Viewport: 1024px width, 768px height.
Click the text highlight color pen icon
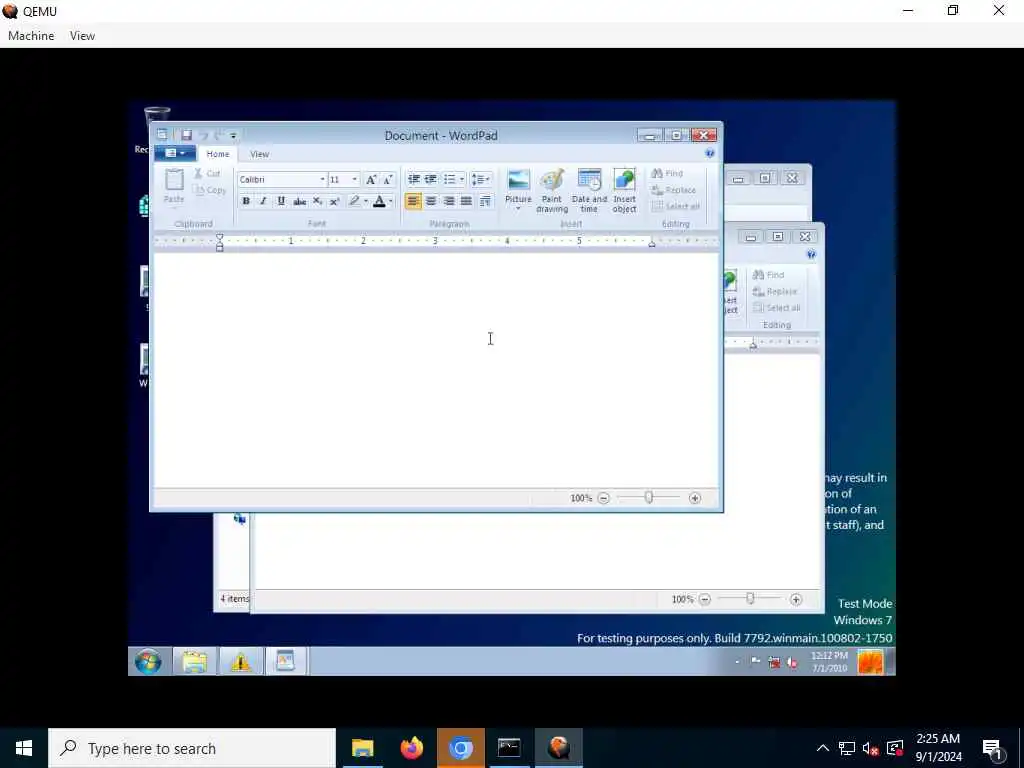tap(354, 201)
